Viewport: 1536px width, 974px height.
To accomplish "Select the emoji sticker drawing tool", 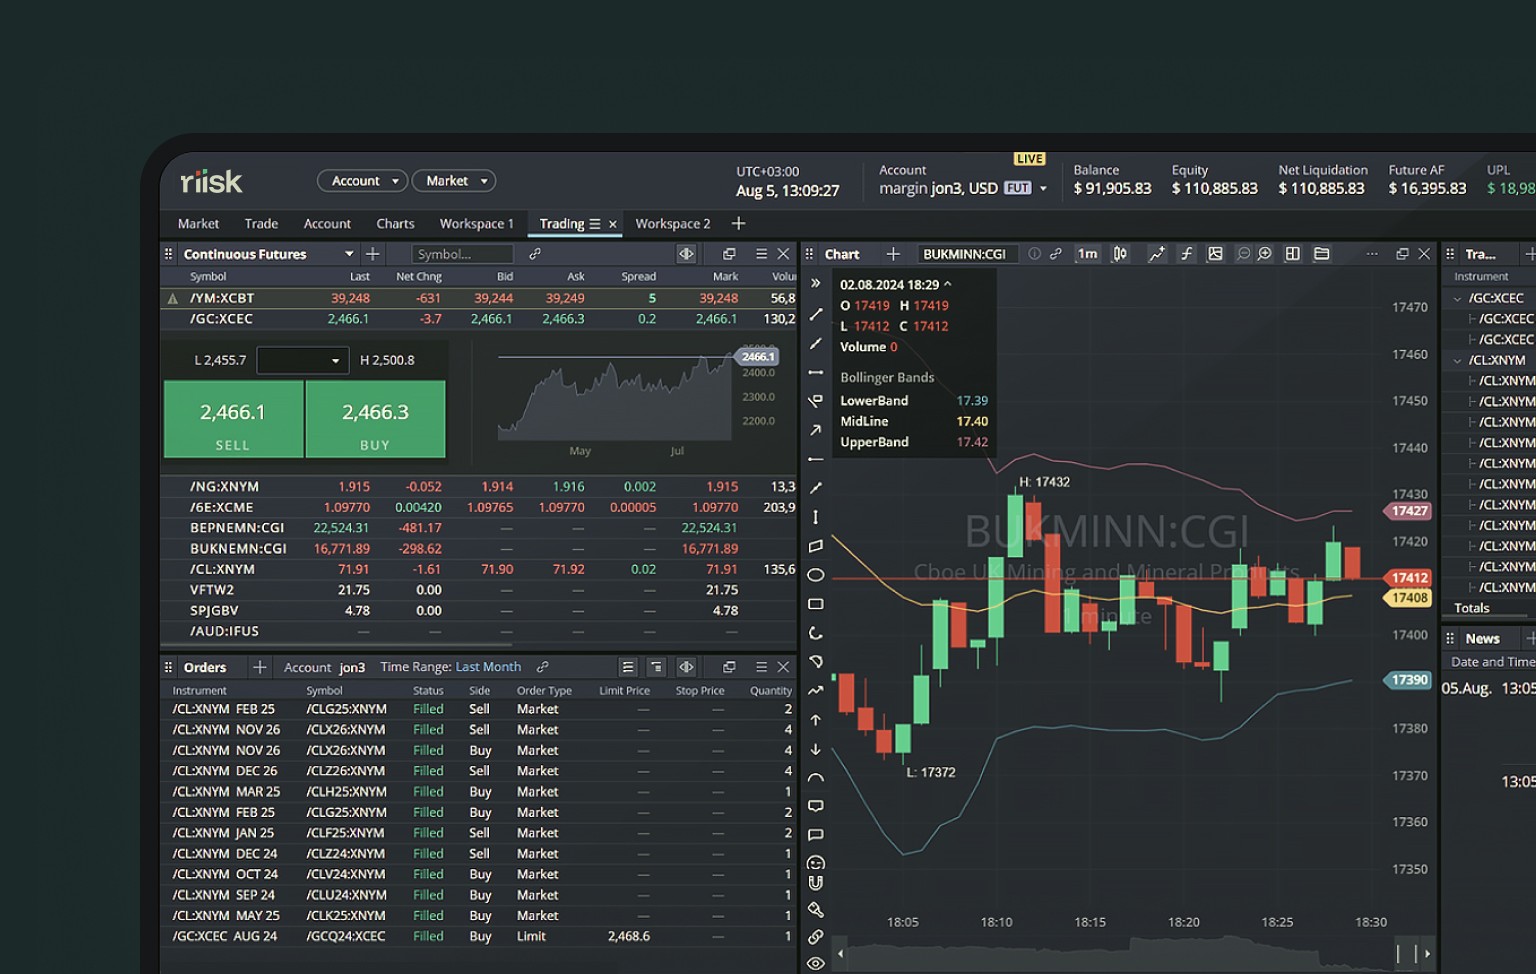I will pos(816,863).
